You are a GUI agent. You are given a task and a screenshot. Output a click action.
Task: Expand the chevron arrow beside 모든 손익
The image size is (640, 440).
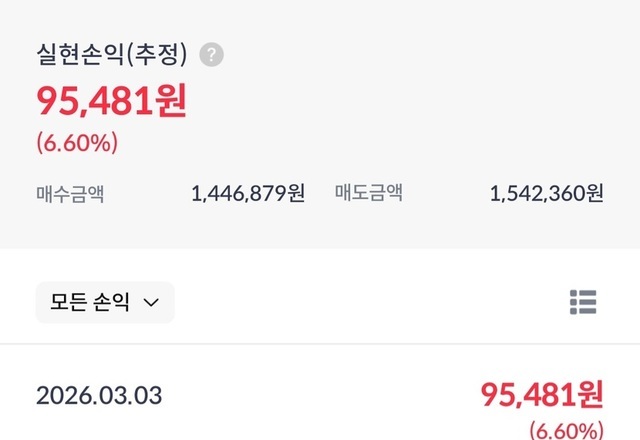tap(151, 303)
